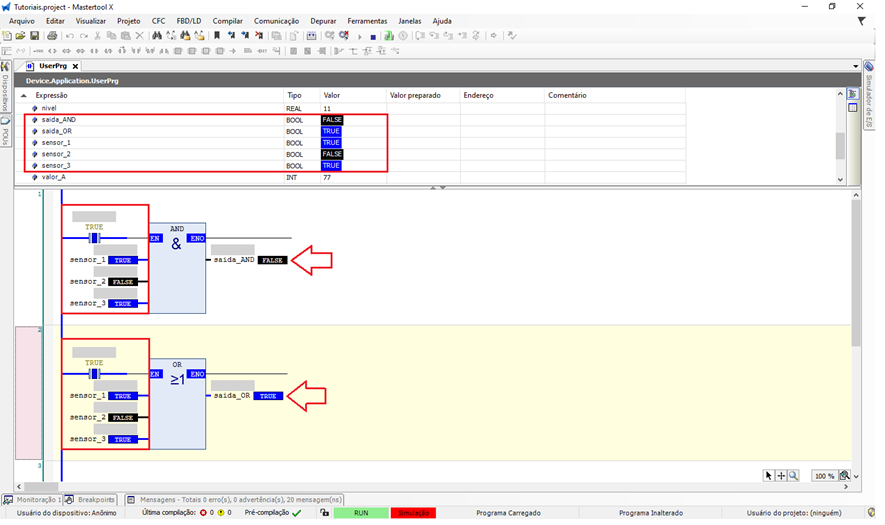Toggle the sensor_2 FALSE value in AND network

point(121,282)
